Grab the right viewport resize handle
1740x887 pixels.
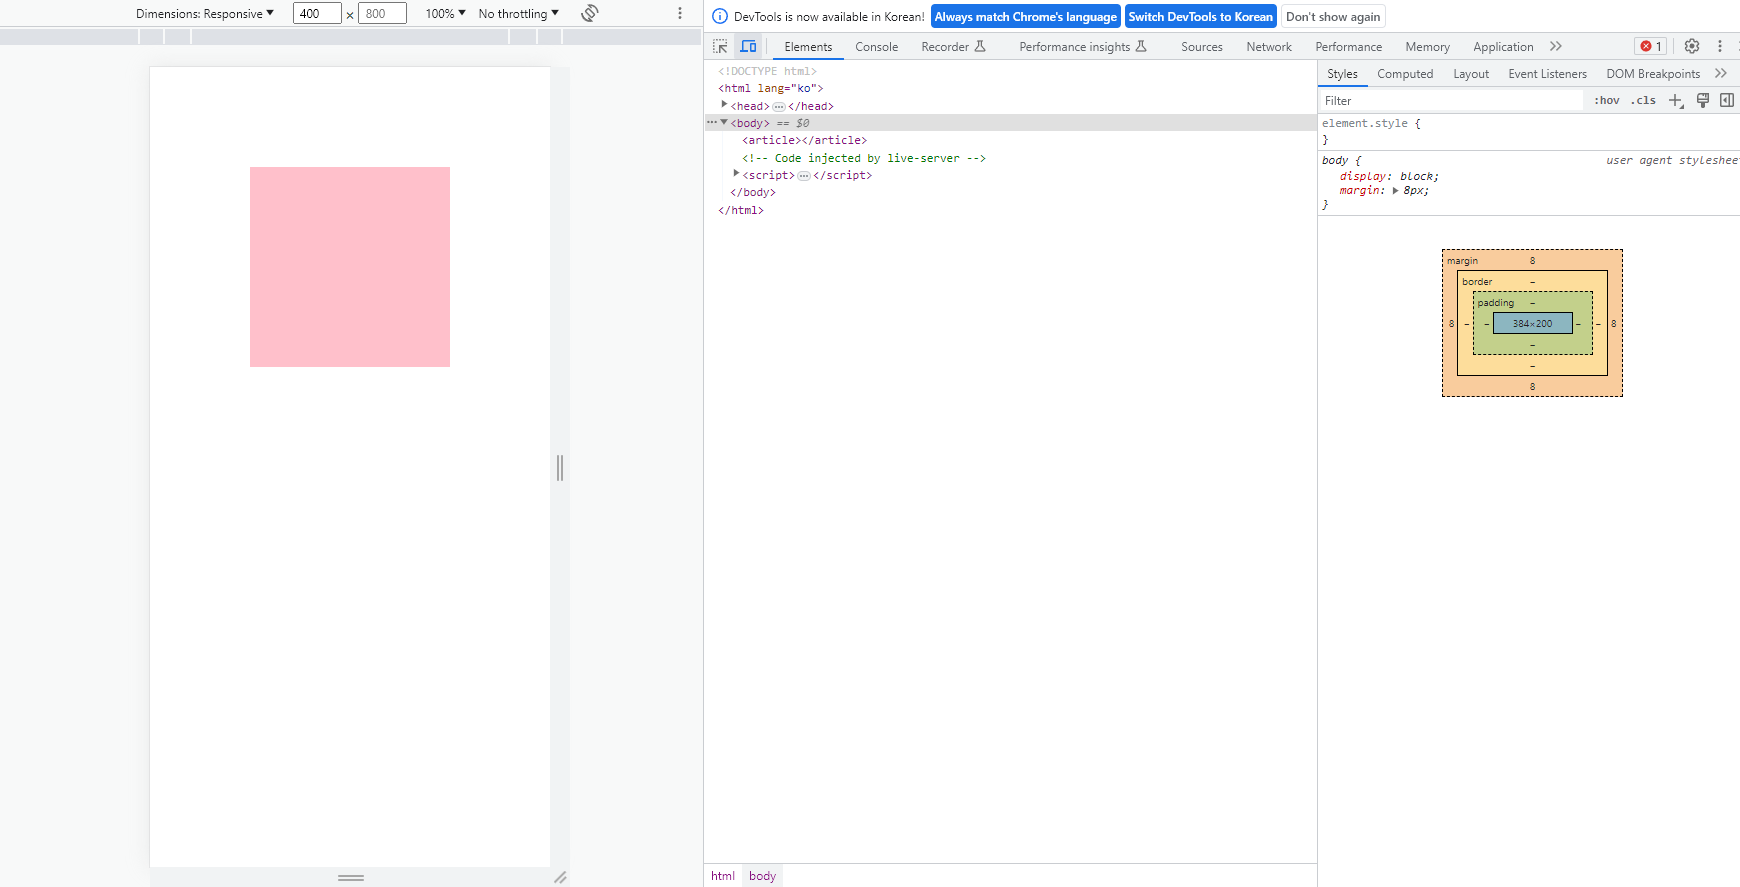pyautogui.click(x=560, y=467)
